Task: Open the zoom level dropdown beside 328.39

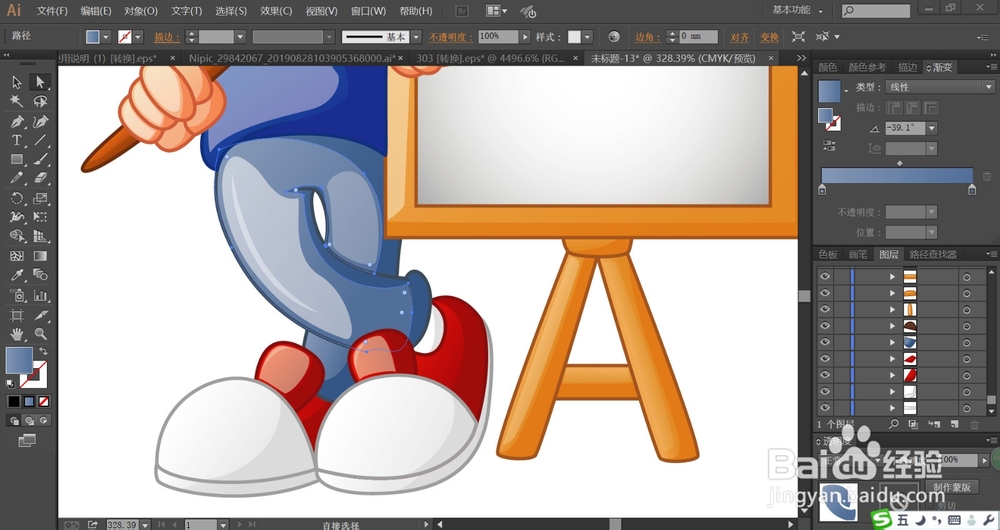Action: [145, 525]
